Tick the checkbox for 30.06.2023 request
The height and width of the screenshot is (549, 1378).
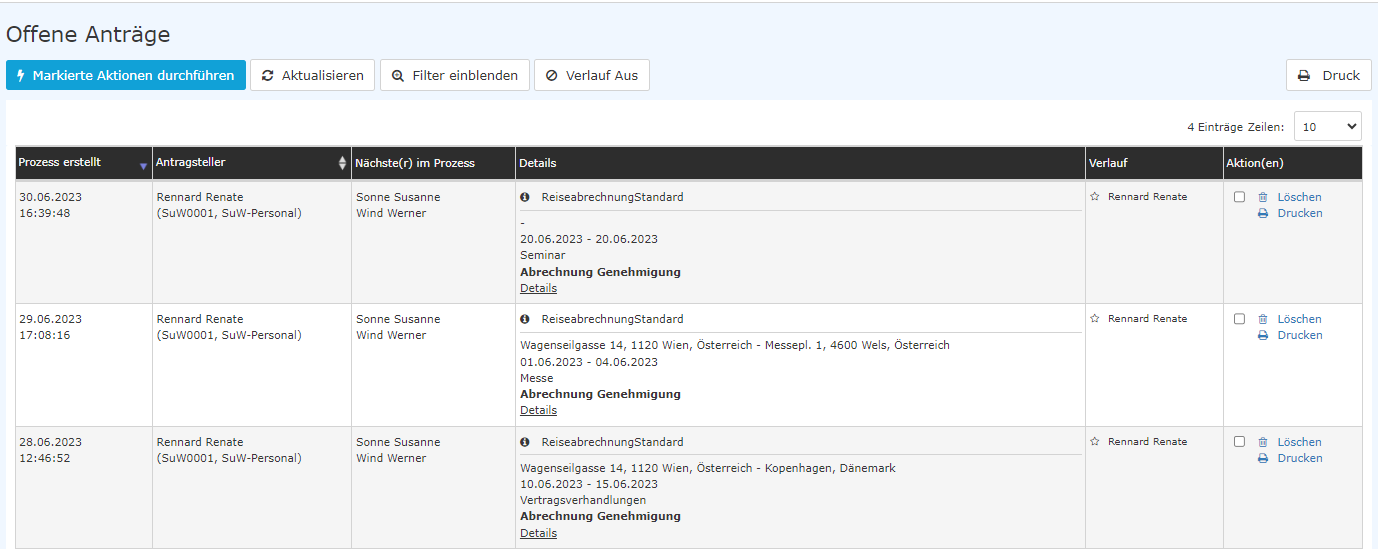1239,197
